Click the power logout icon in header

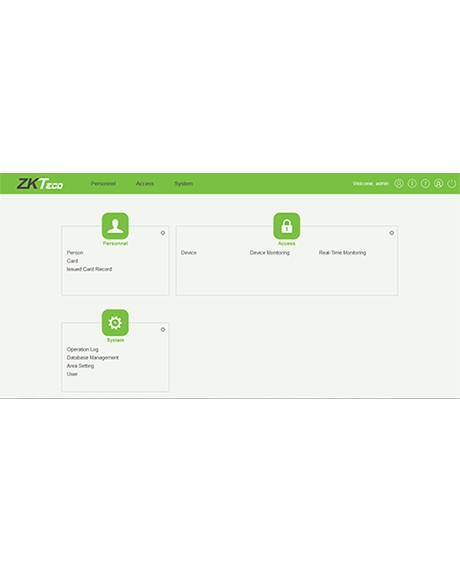tap(452, 184)
